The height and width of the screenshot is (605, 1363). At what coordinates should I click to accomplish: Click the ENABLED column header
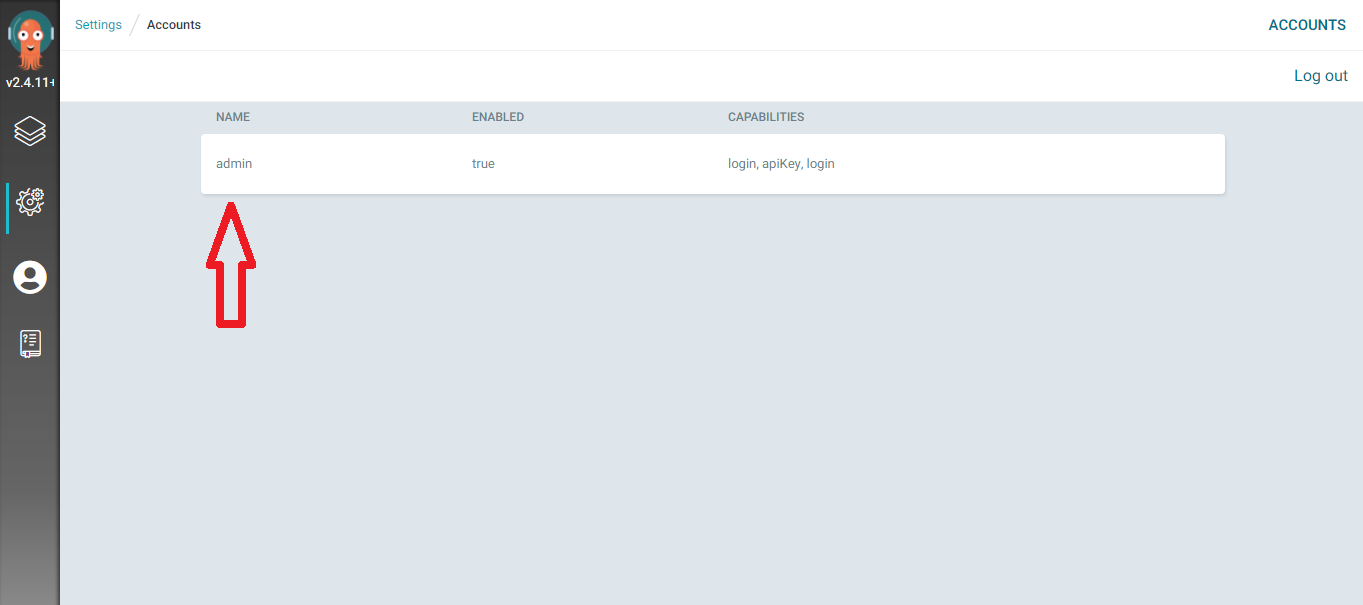coord(498,117)
